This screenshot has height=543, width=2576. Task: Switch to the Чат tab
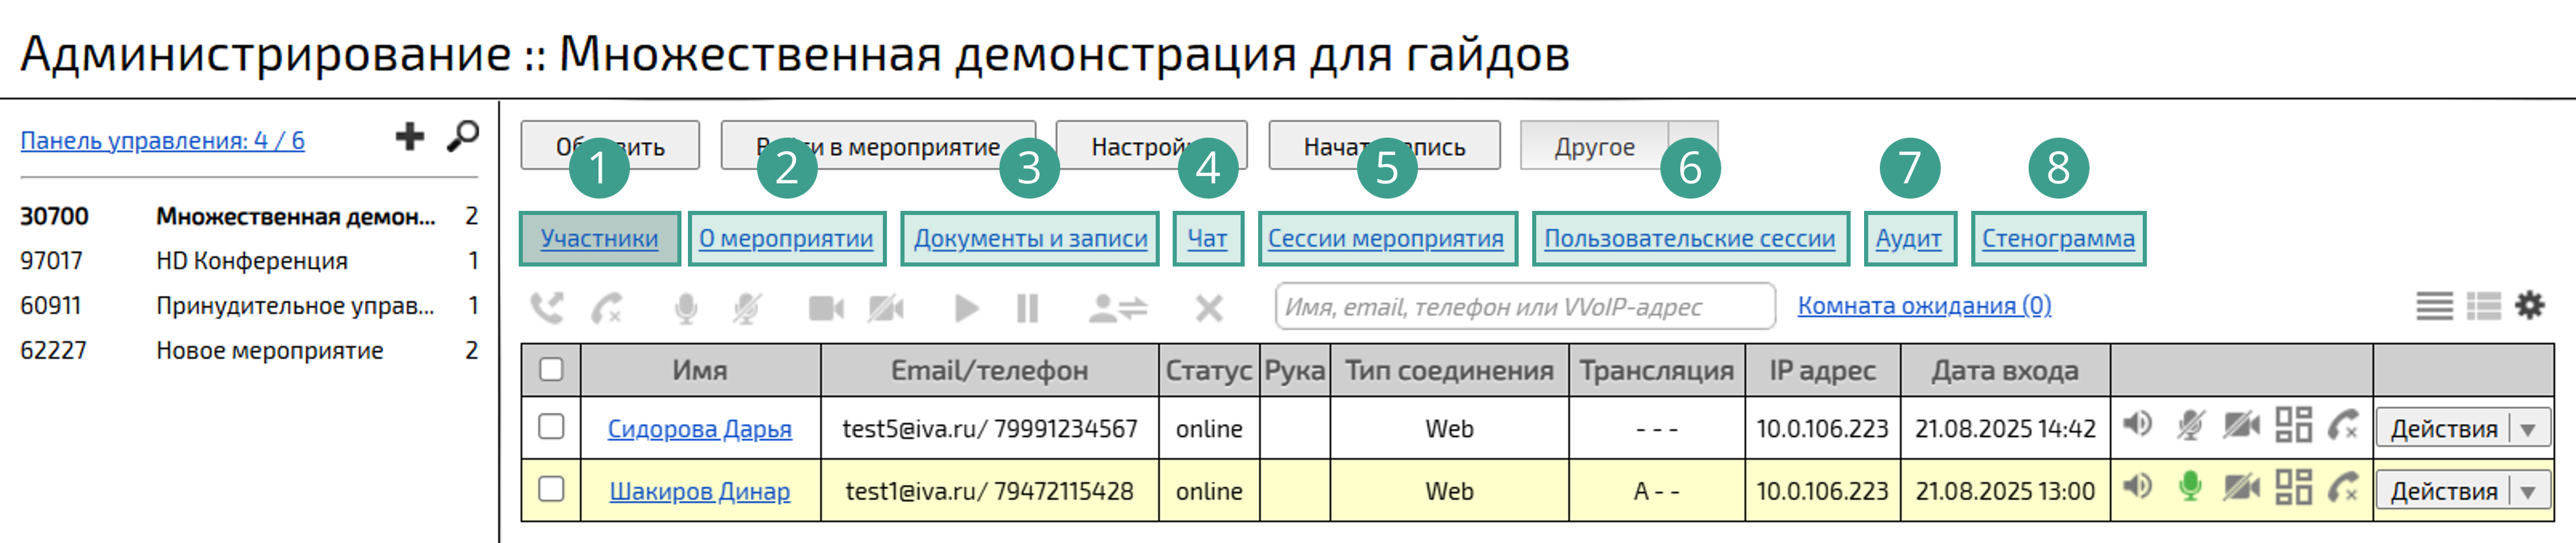(1207, 239)
